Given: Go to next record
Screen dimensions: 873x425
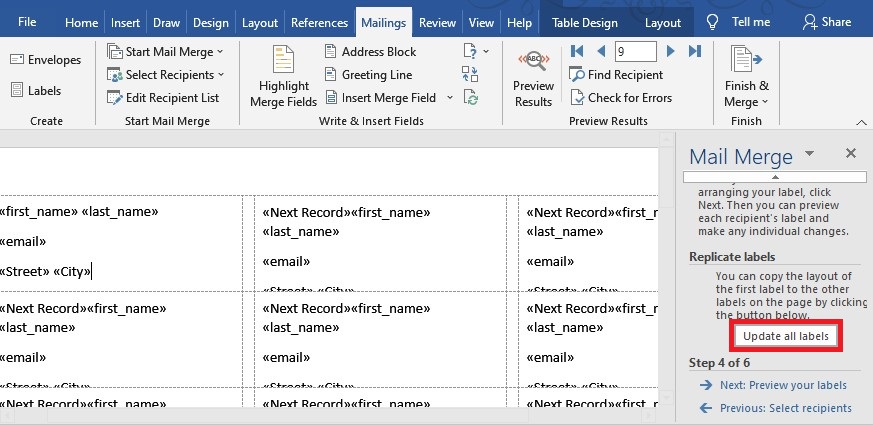Looking at the screenshot, I should pos(670,51).
